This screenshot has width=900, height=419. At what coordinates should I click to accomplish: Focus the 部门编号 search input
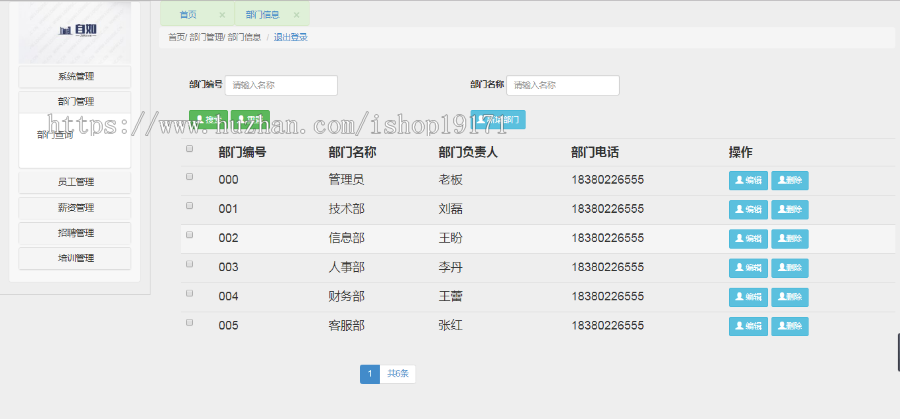281,85
